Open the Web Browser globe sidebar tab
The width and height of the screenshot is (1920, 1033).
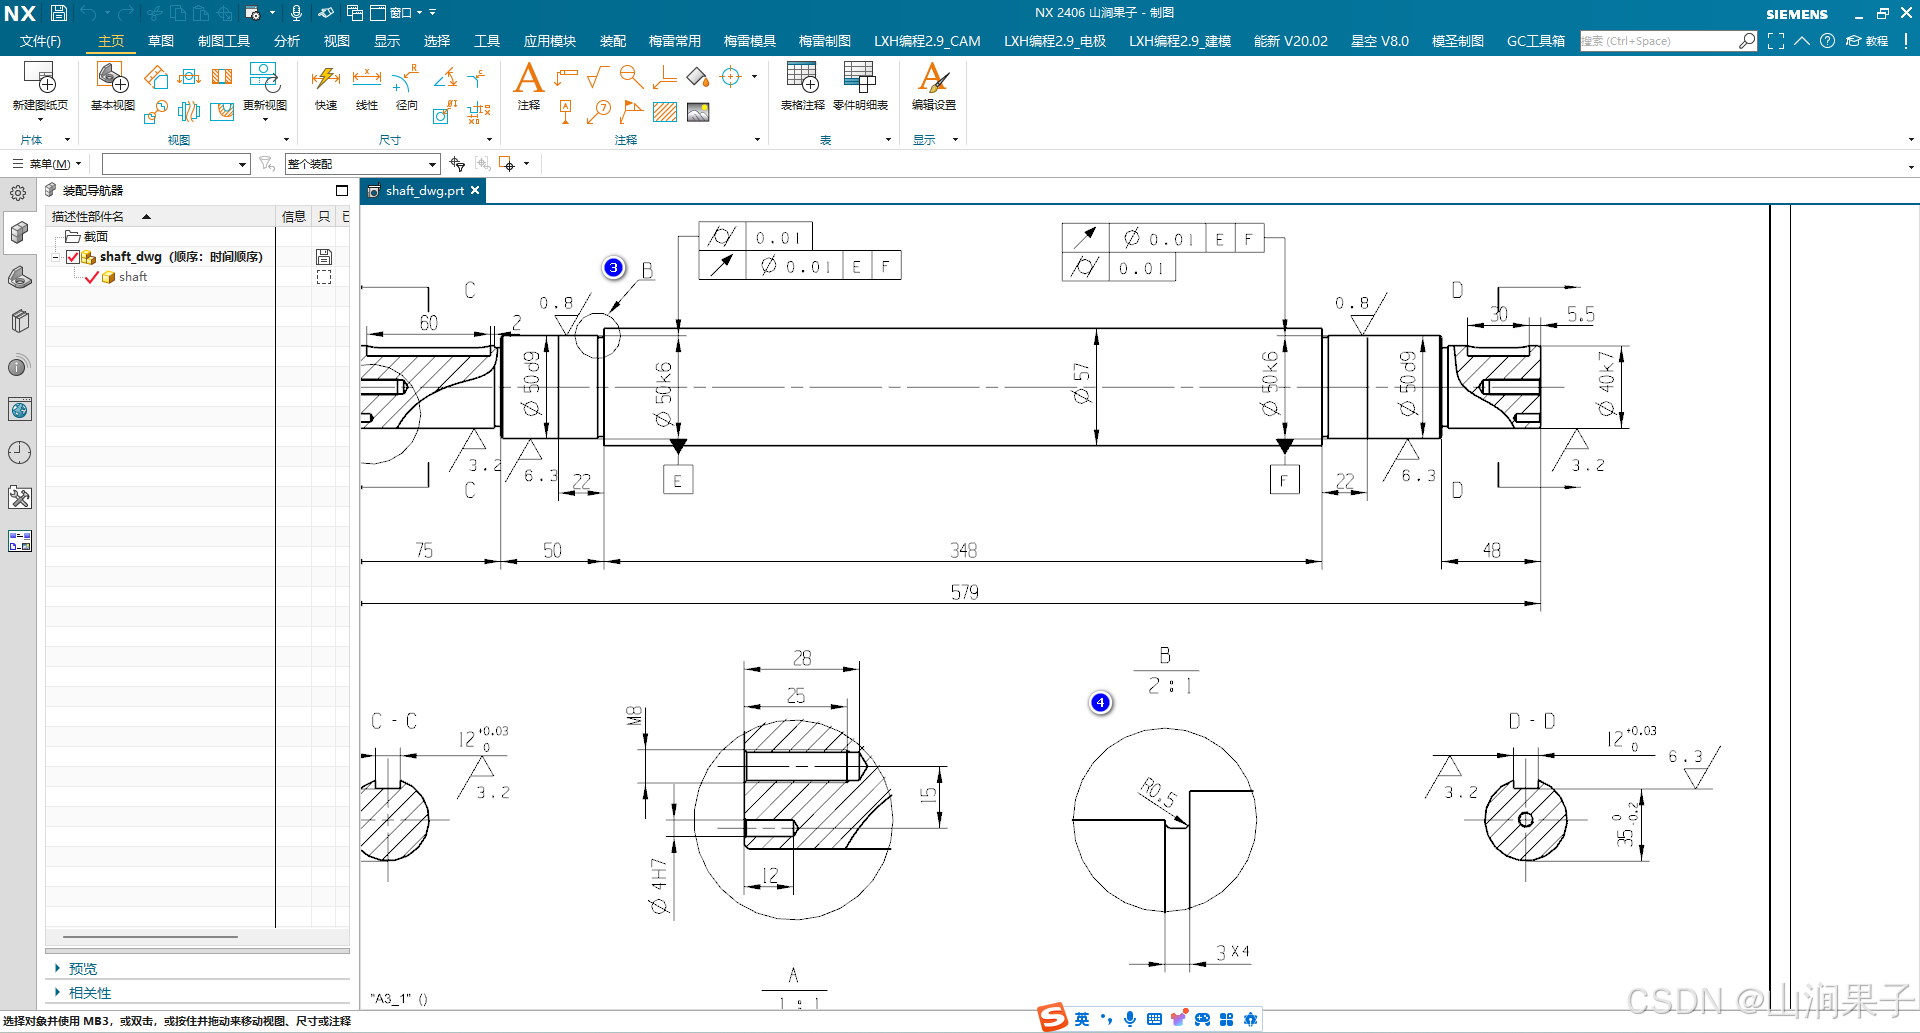pyautogui.click(x=19, y=409)
